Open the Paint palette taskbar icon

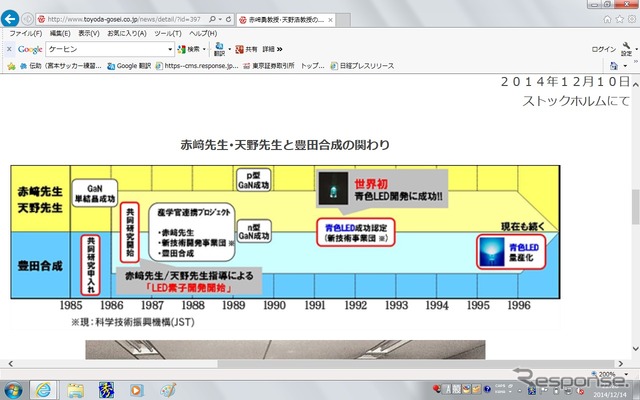pyautogui.click(x=167, y=390)
